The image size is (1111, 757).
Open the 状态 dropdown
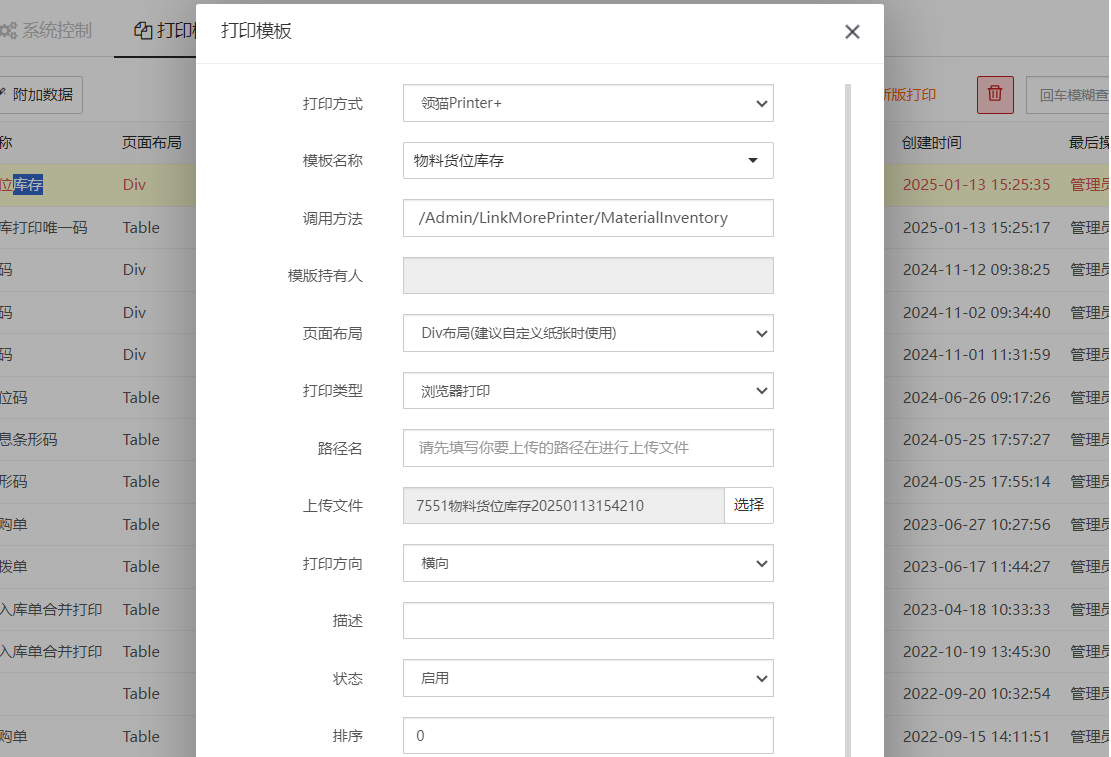click(588, 678)
